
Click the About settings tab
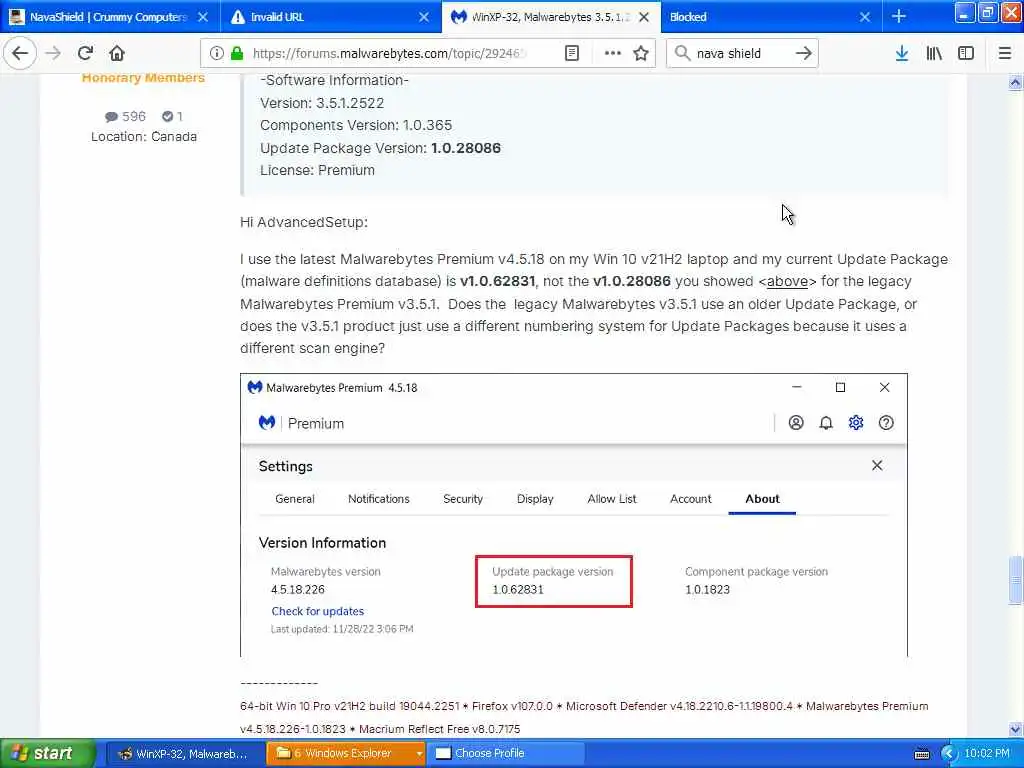point(762,499)
